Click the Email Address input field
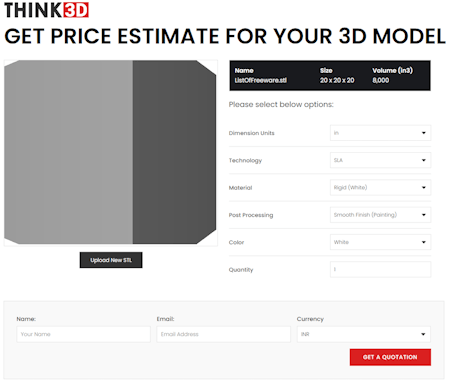Image resolution: width=450 pixels, height=383 pixels. [223, 334]
